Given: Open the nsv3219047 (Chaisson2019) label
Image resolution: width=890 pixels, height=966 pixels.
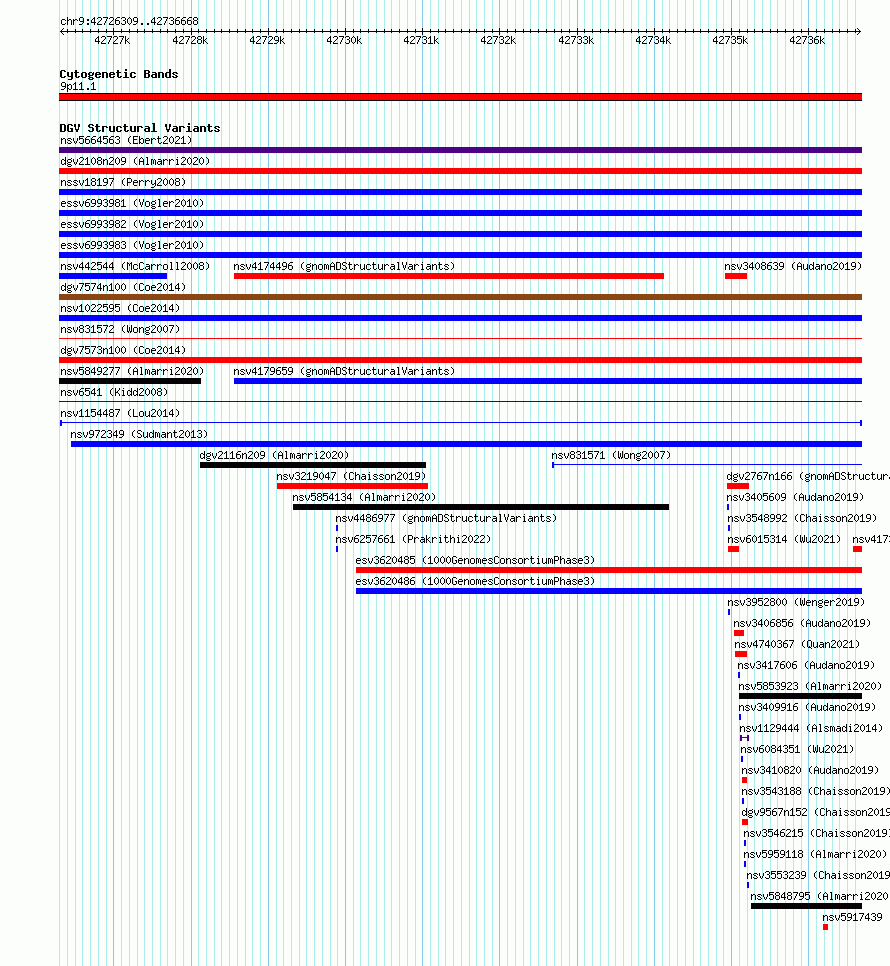Looking at the screenshot, I should pyautogui.click(x=351, y=476).
